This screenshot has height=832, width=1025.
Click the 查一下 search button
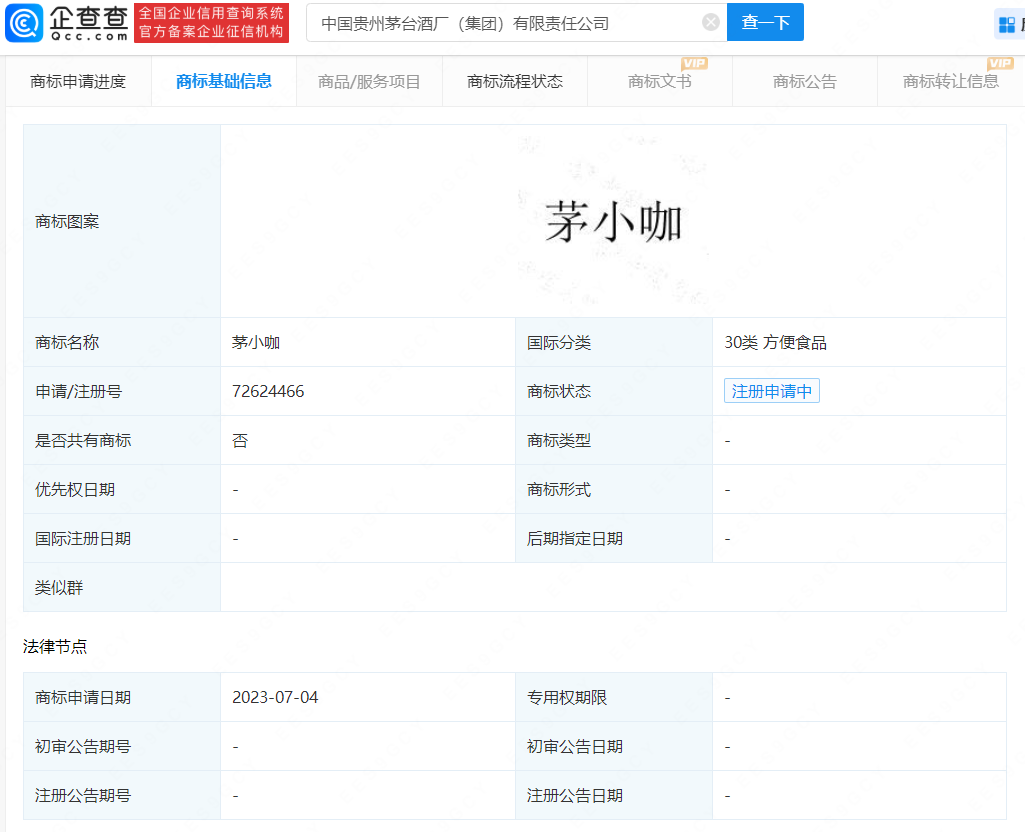coord(765,22)
